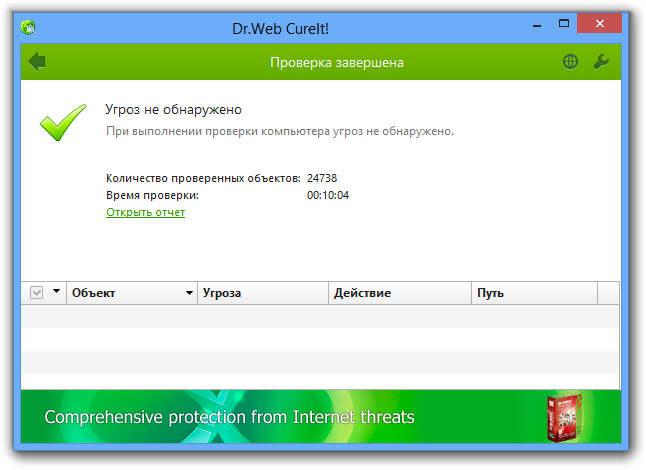Click the При выполнении проверки компьютера description
646x470 pixels.
[280, 131]
